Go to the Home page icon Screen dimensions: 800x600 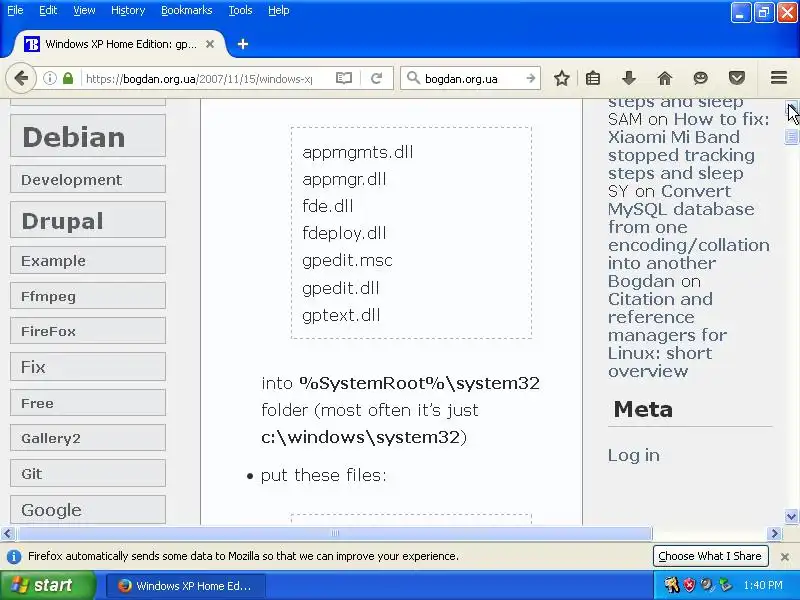tap(664, 78)
